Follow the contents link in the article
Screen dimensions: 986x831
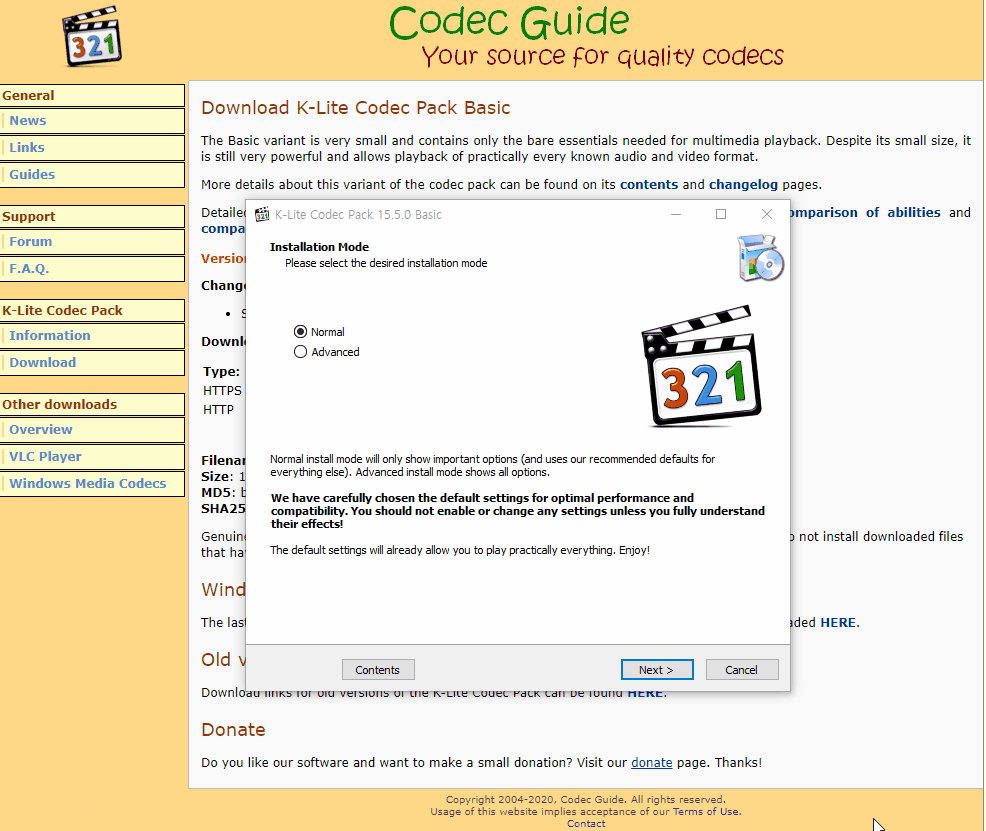[649, 185]
